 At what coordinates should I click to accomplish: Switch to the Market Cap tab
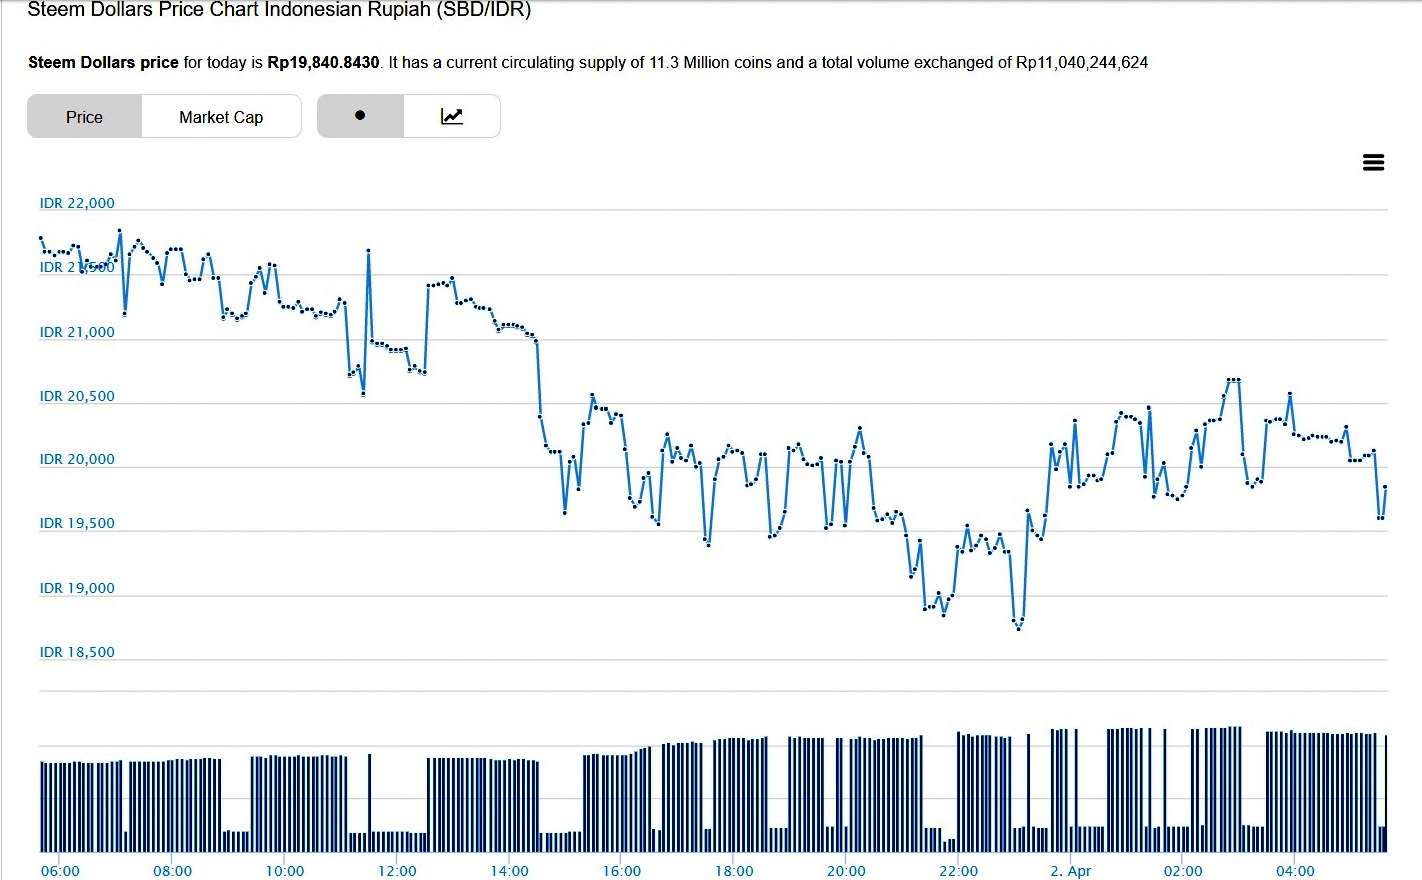coord(221,117)
